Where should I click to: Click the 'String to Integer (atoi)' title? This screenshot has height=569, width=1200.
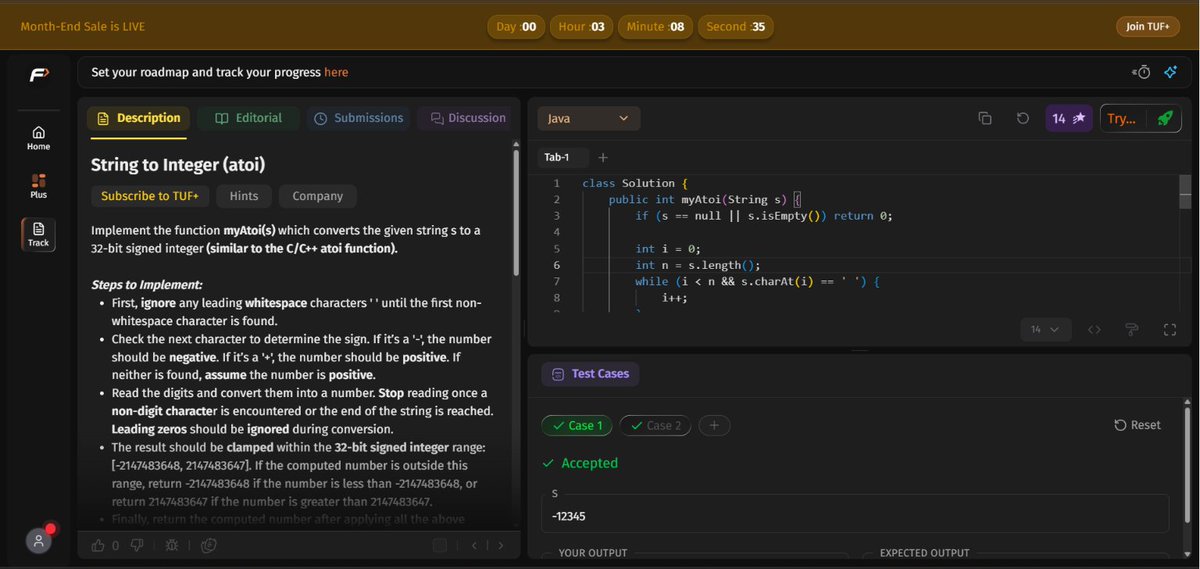pos(178,165)
